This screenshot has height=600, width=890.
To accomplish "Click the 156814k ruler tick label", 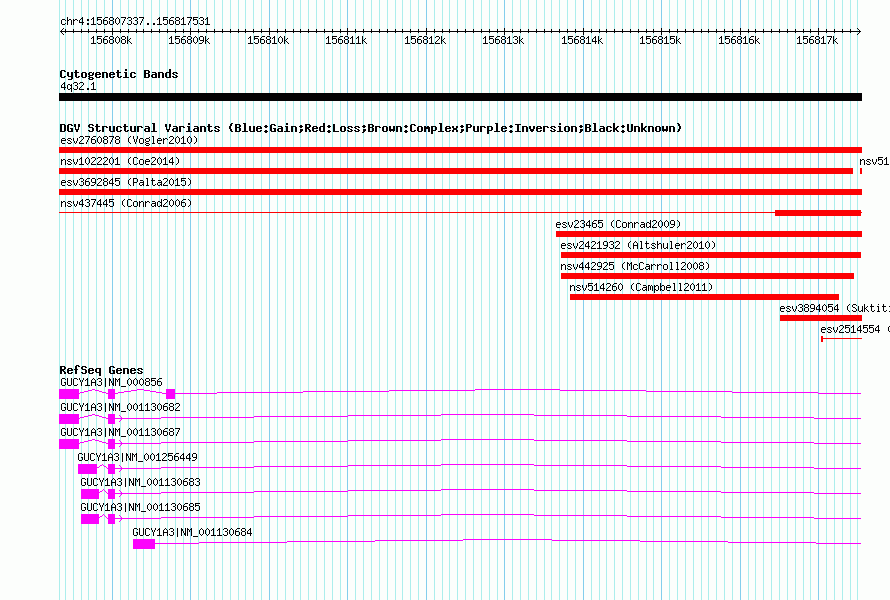I will click(x=582, y=40).
